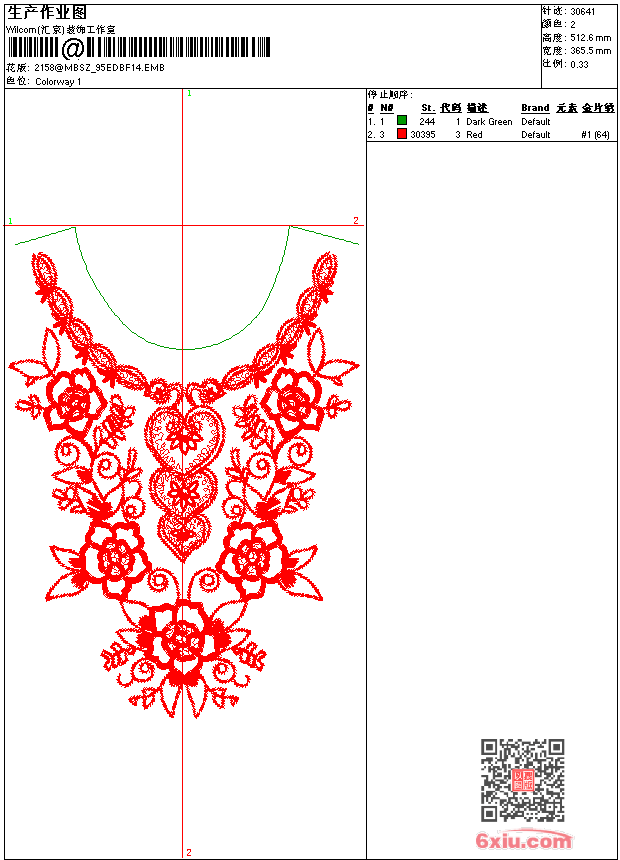The image size is (620, 860).
Task: Click the St. column header
Action: (x=427, y=108)
